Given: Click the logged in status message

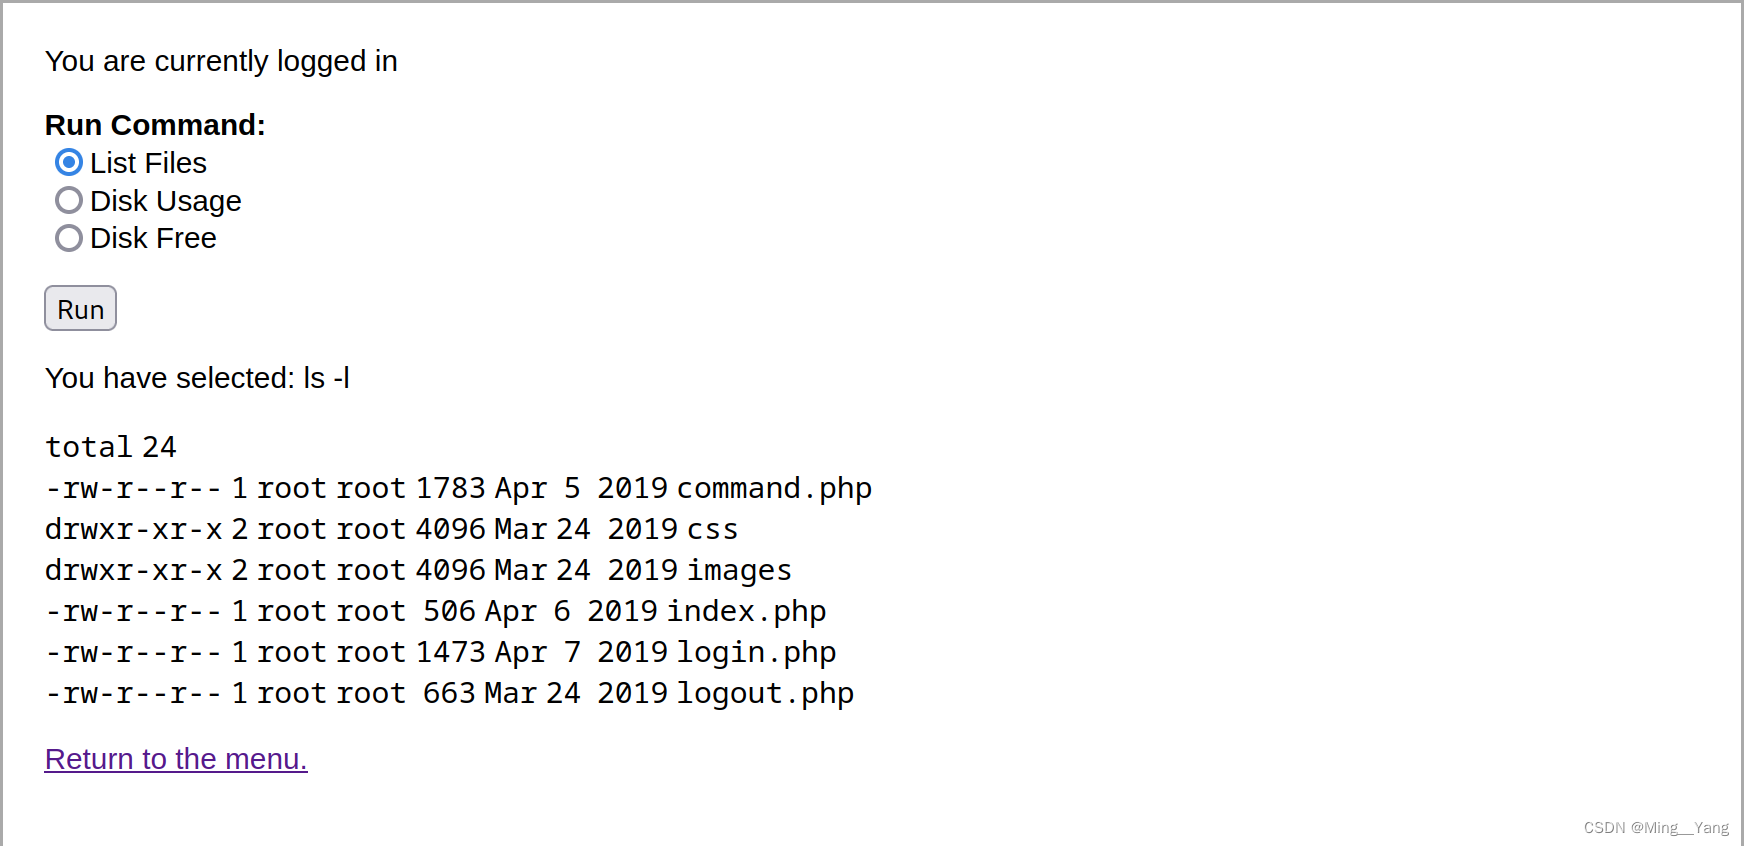Looking at the screenshot, I should pos(221,61).
